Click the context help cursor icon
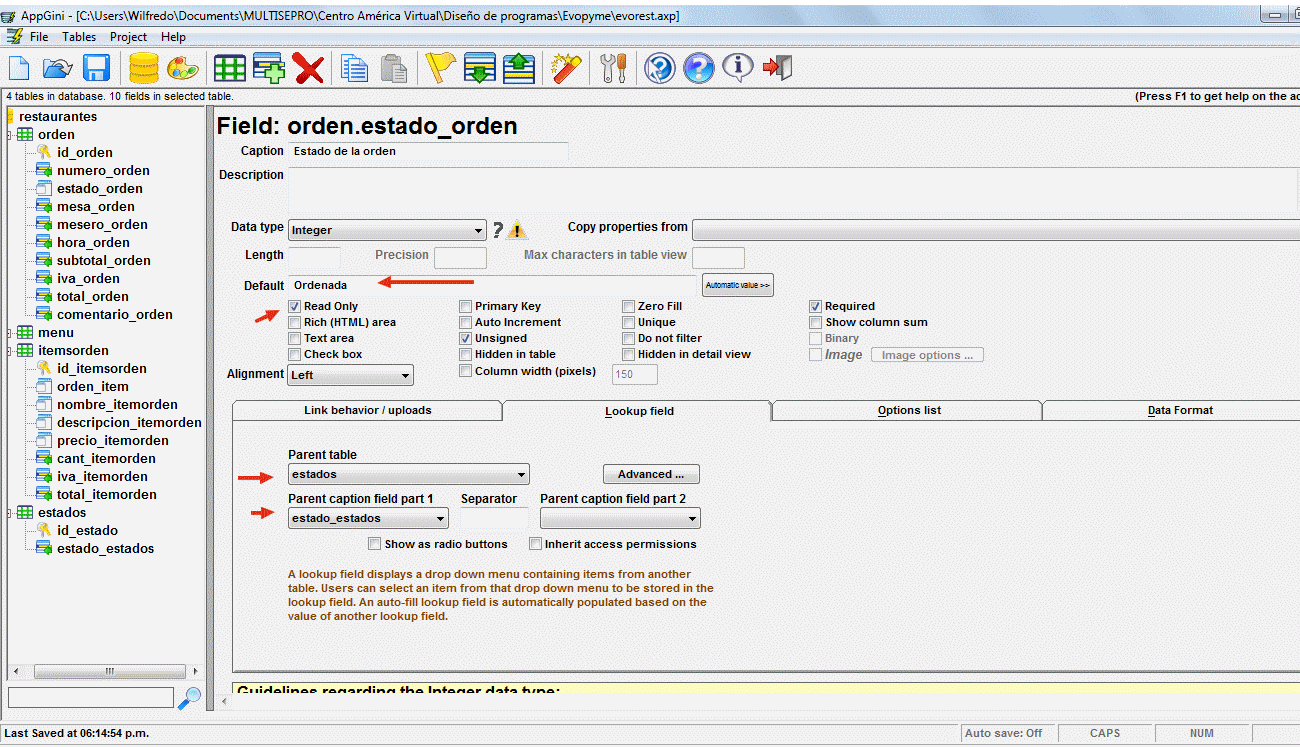Screen dimensions: 1300x747 pos(660,68)
